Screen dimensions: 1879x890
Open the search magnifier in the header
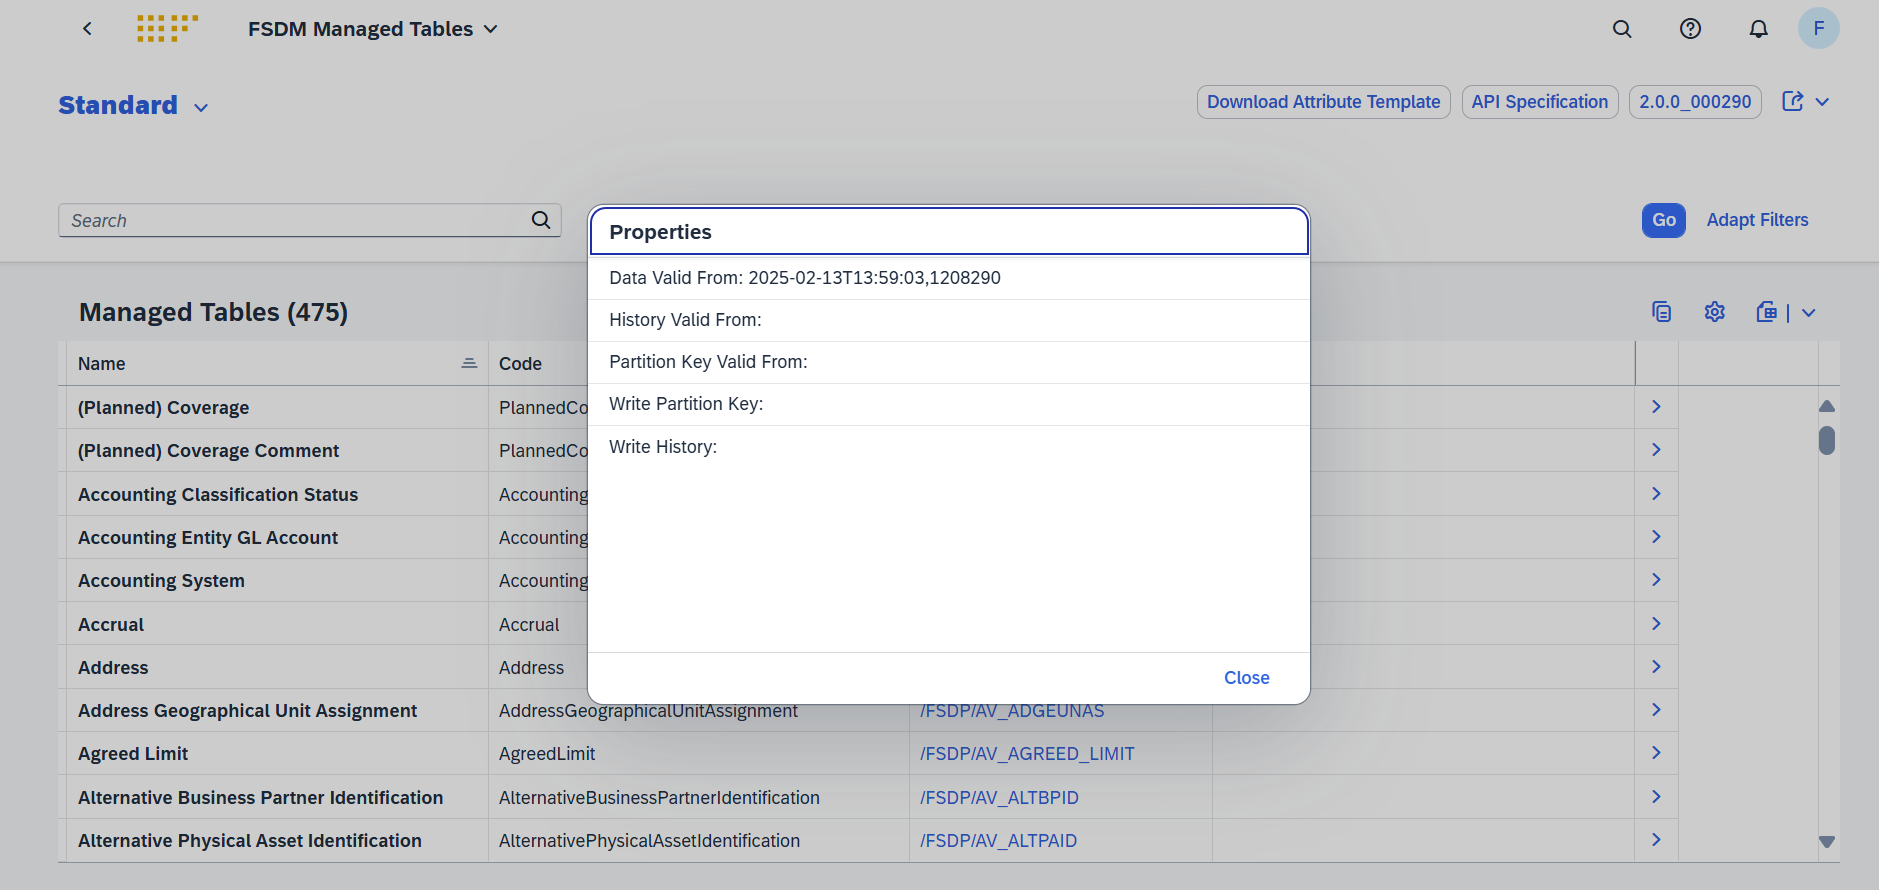1622,29
